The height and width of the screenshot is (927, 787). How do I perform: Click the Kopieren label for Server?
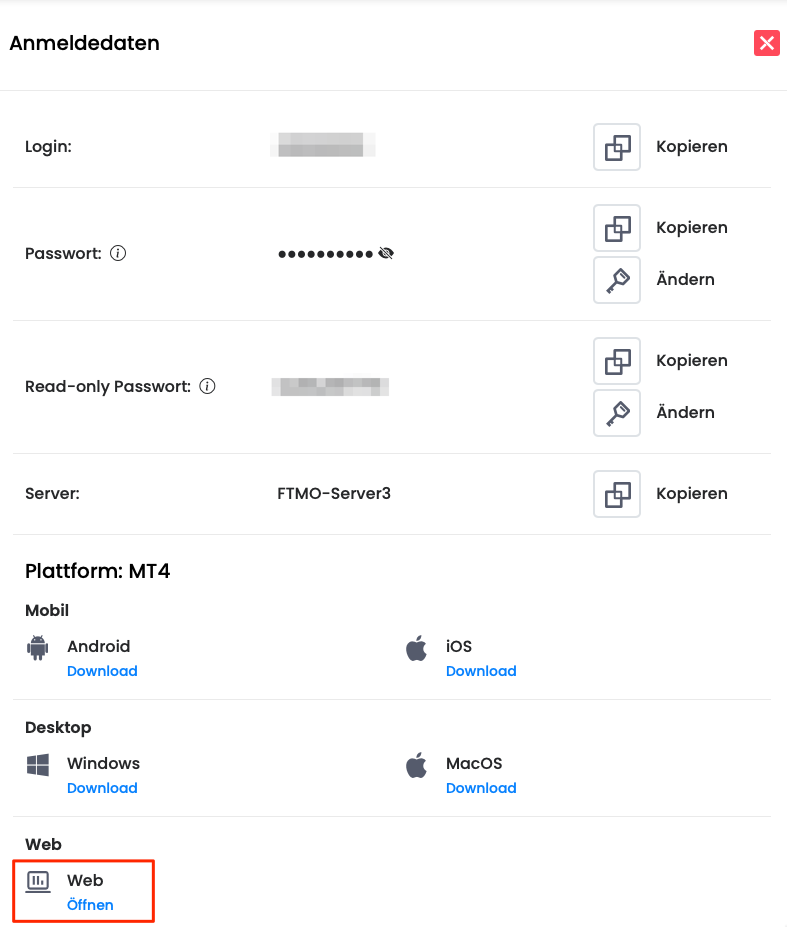(x=691, y=494)
